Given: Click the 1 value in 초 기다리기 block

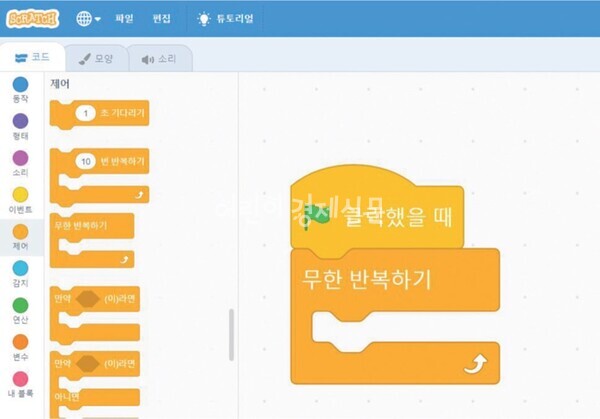Looking at the screenshot, I should [85, 113].
